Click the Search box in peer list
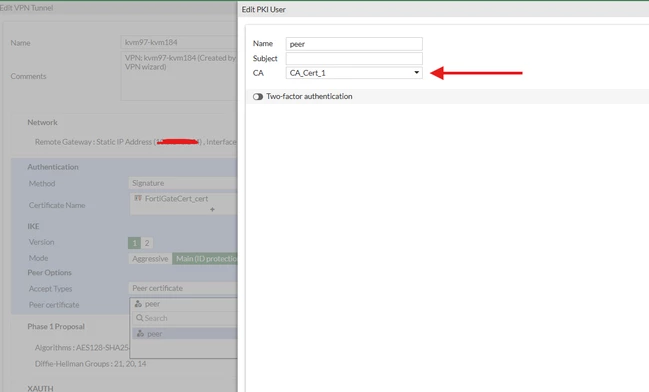This screenshot has width=649, height=392. pyautogui.click(x=185, y=318)
